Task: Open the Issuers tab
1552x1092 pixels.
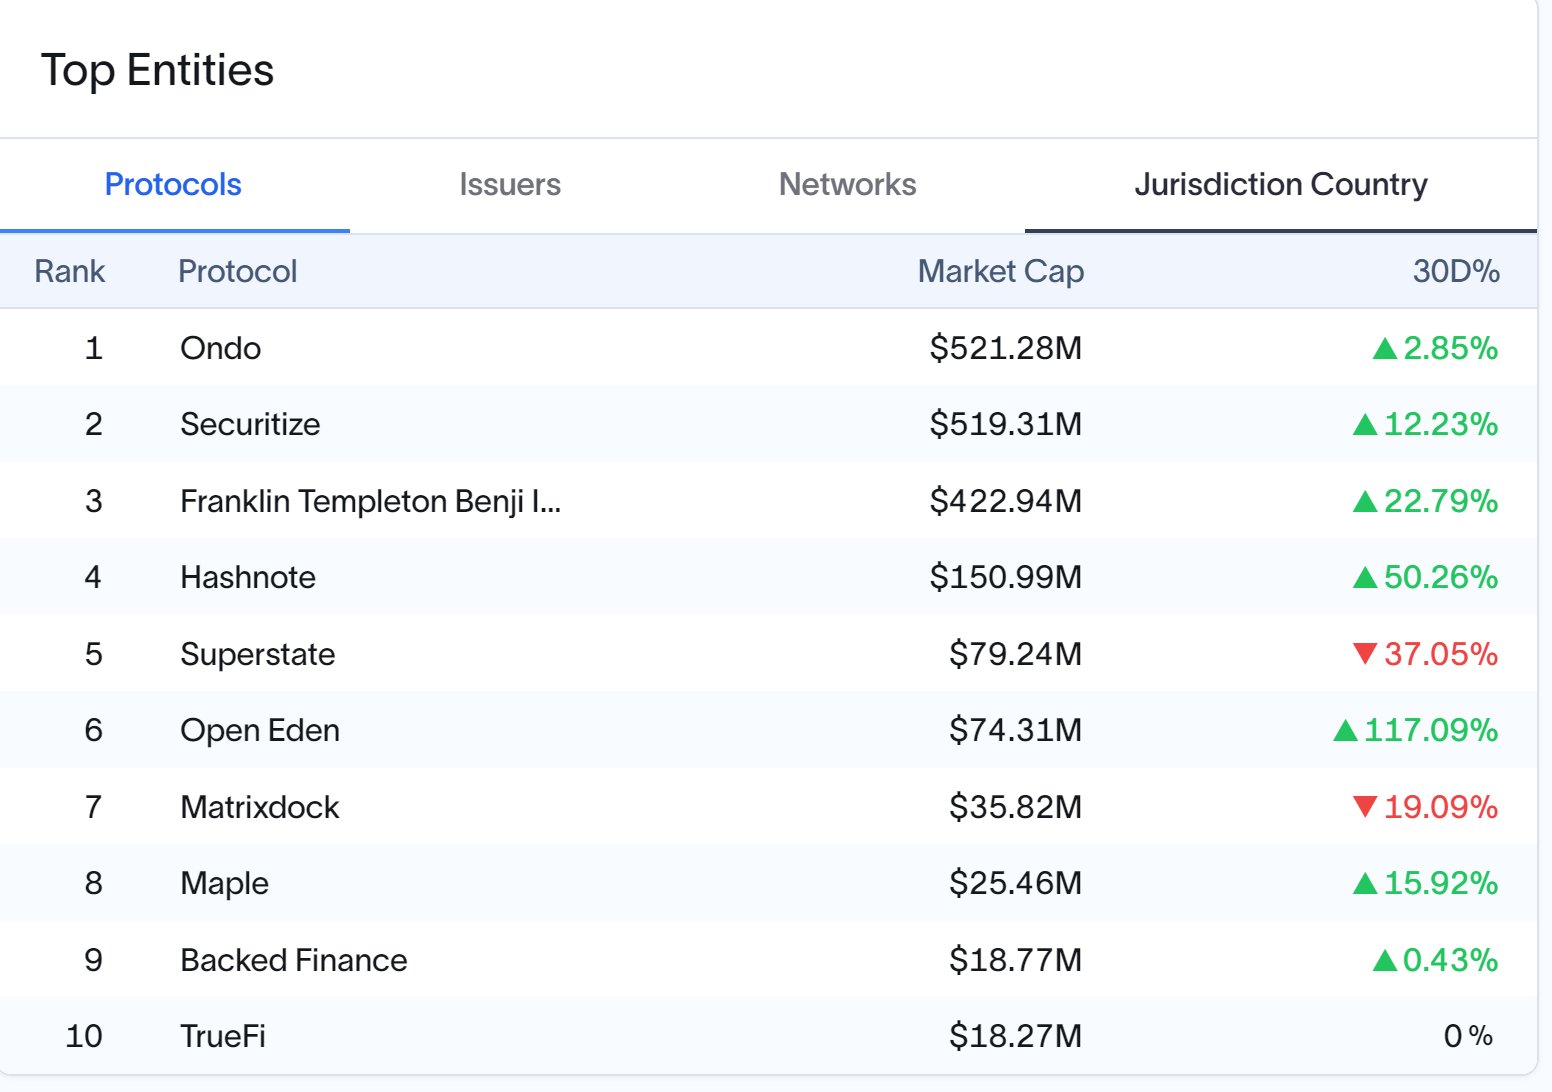Action: [510, 185]
